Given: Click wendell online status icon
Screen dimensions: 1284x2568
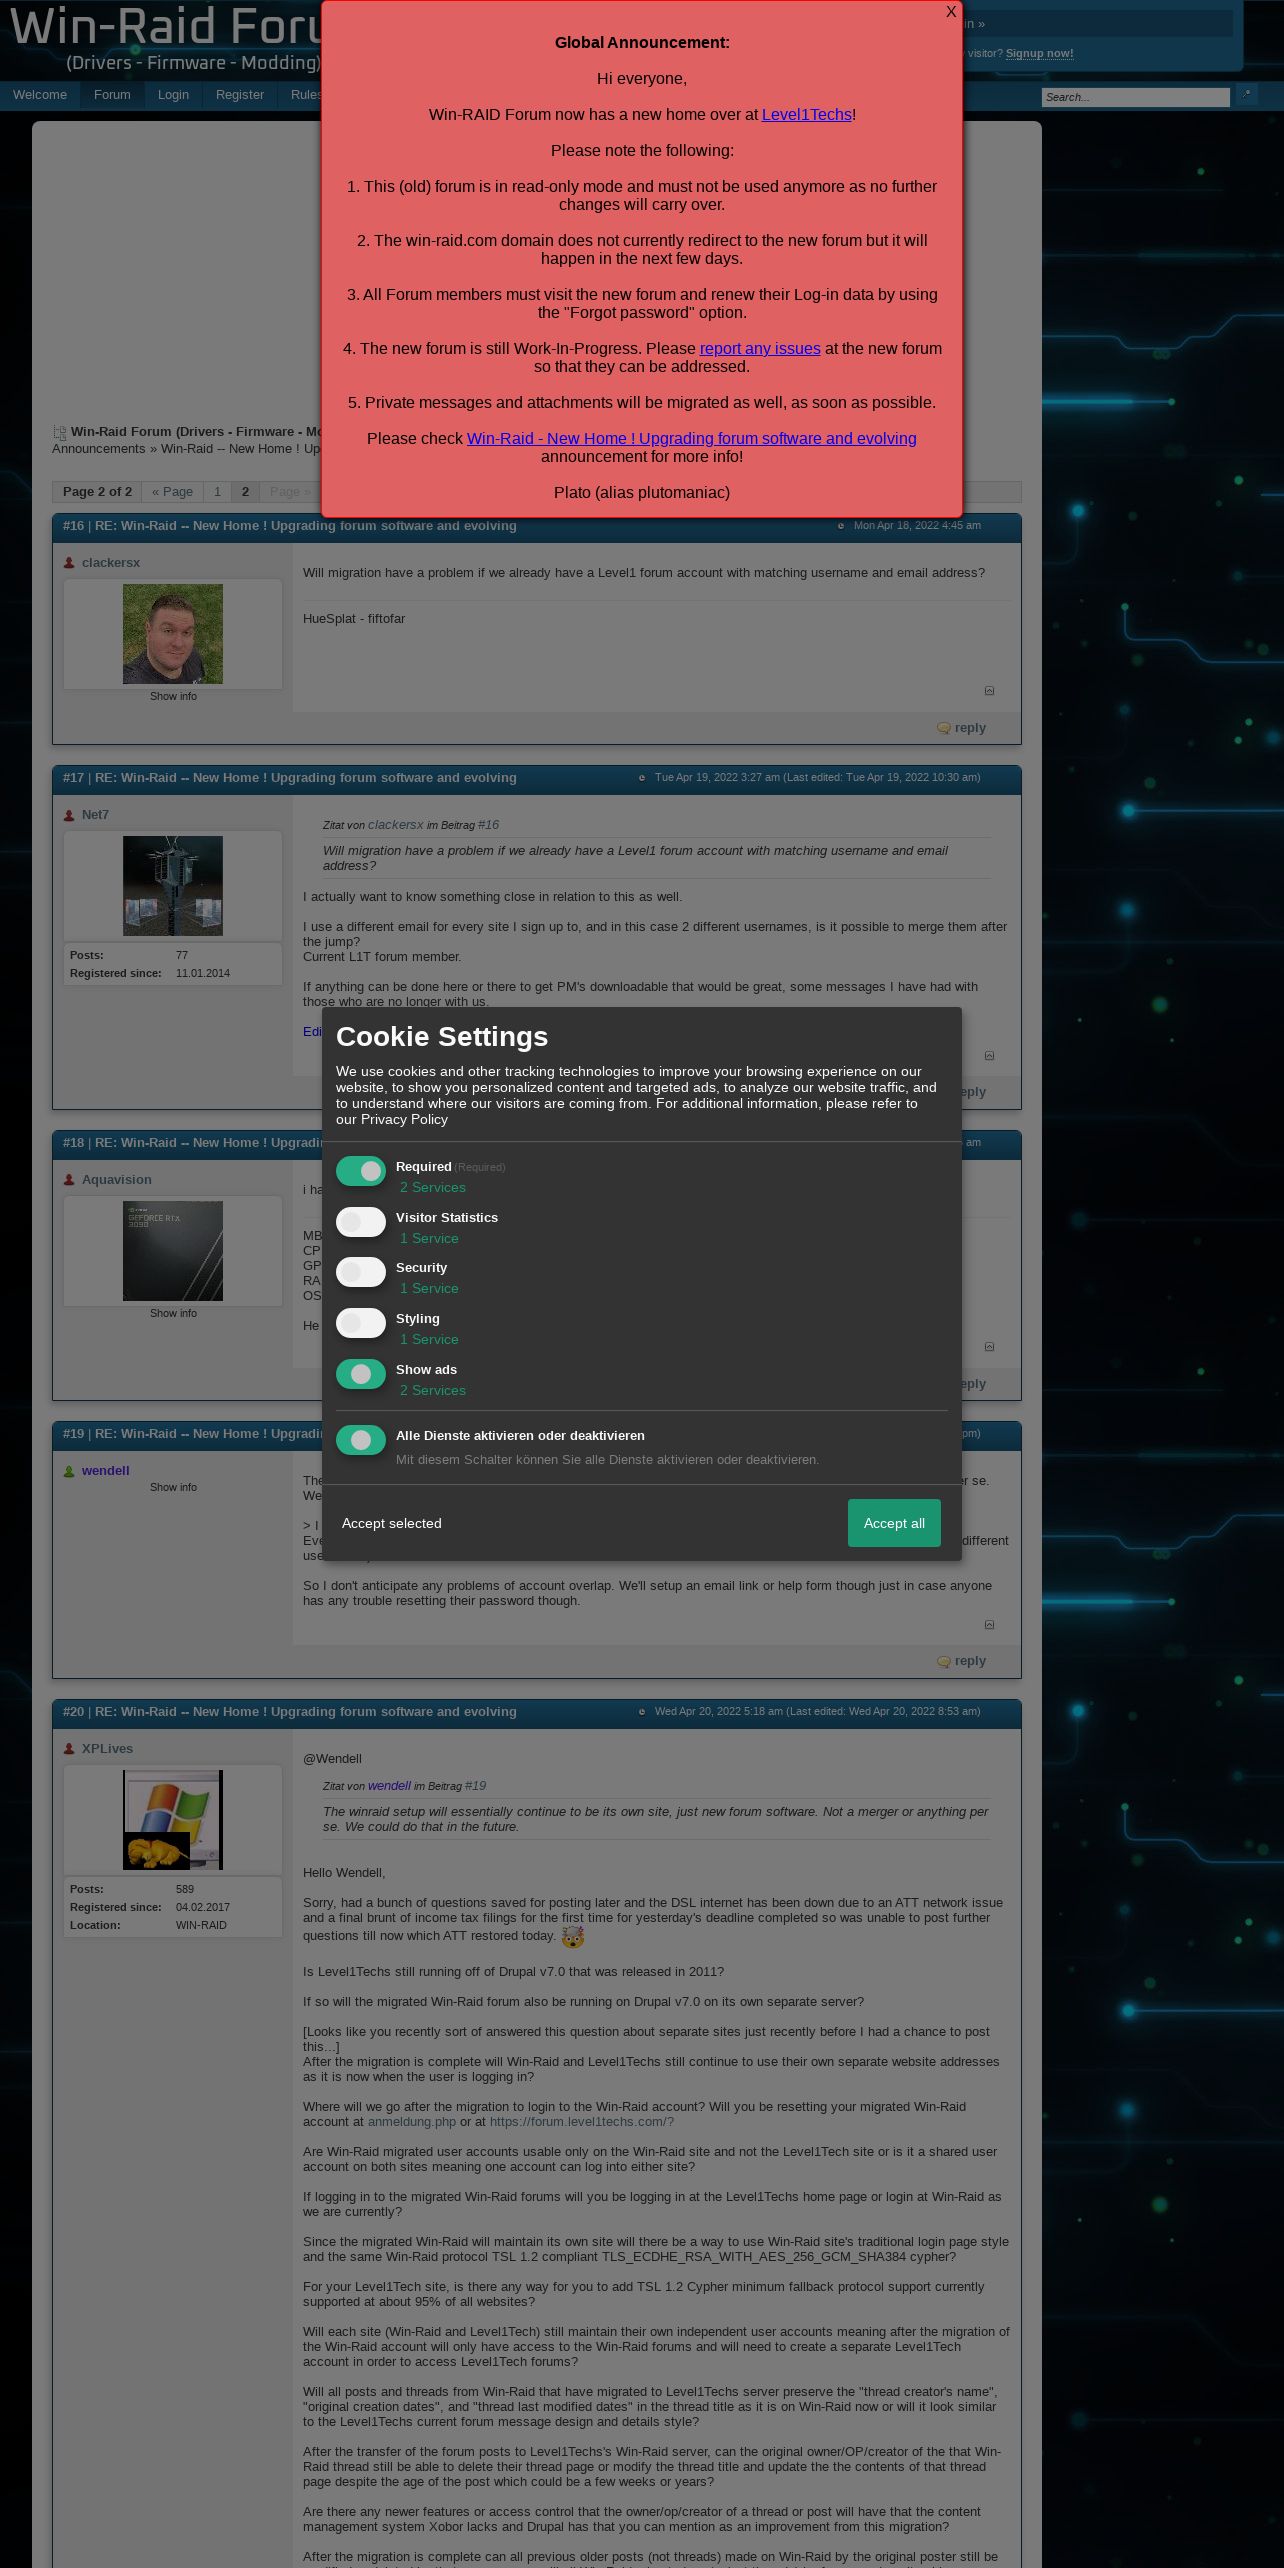Looking at the screenshot, I should pyautogui.click(x=69, y=1471).
